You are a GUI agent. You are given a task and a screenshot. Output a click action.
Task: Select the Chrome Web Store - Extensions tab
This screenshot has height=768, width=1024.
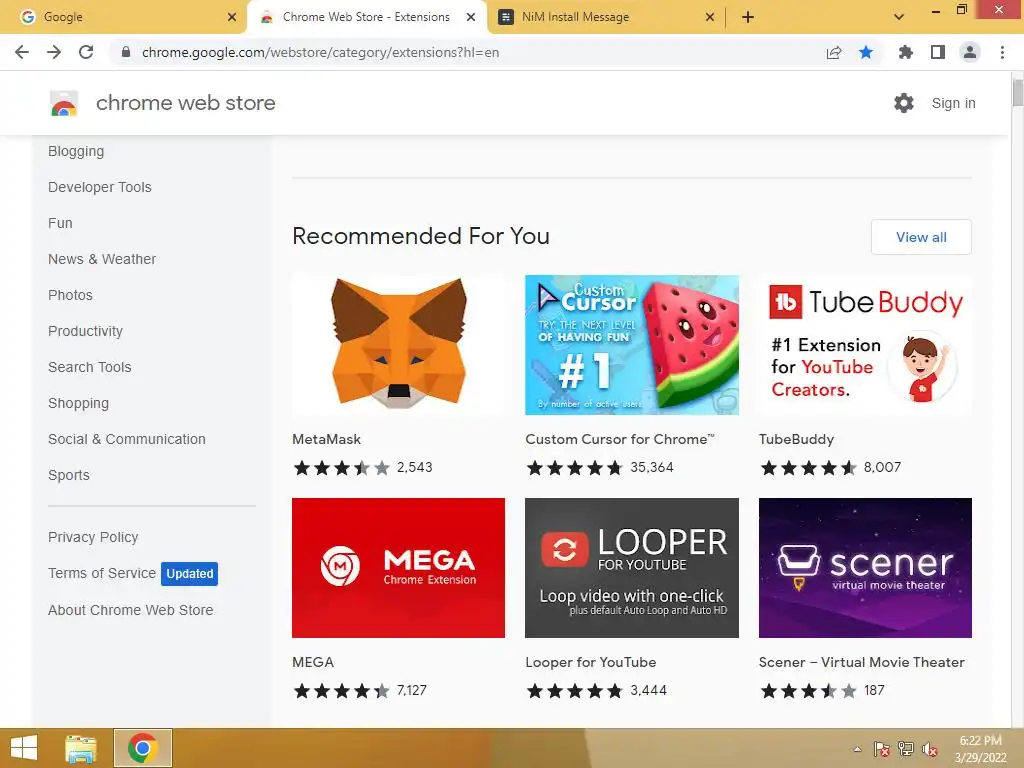tap(366, 17)
